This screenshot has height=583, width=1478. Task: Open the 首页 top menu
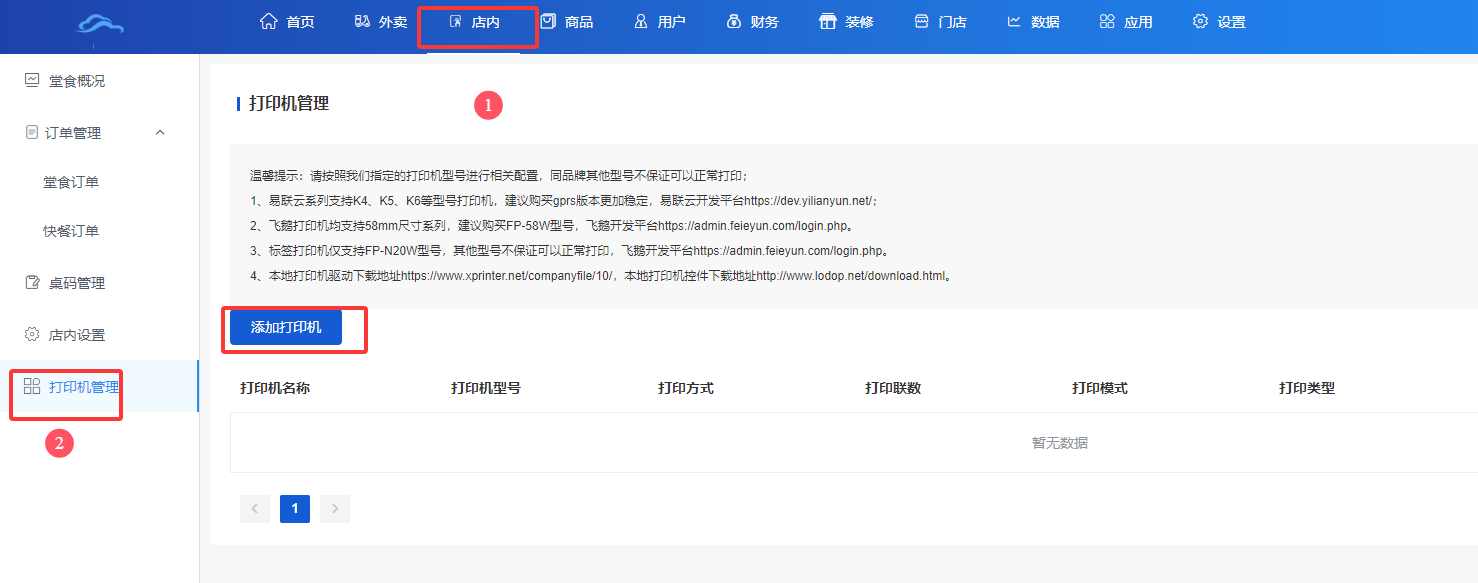[x=300, y=22]
